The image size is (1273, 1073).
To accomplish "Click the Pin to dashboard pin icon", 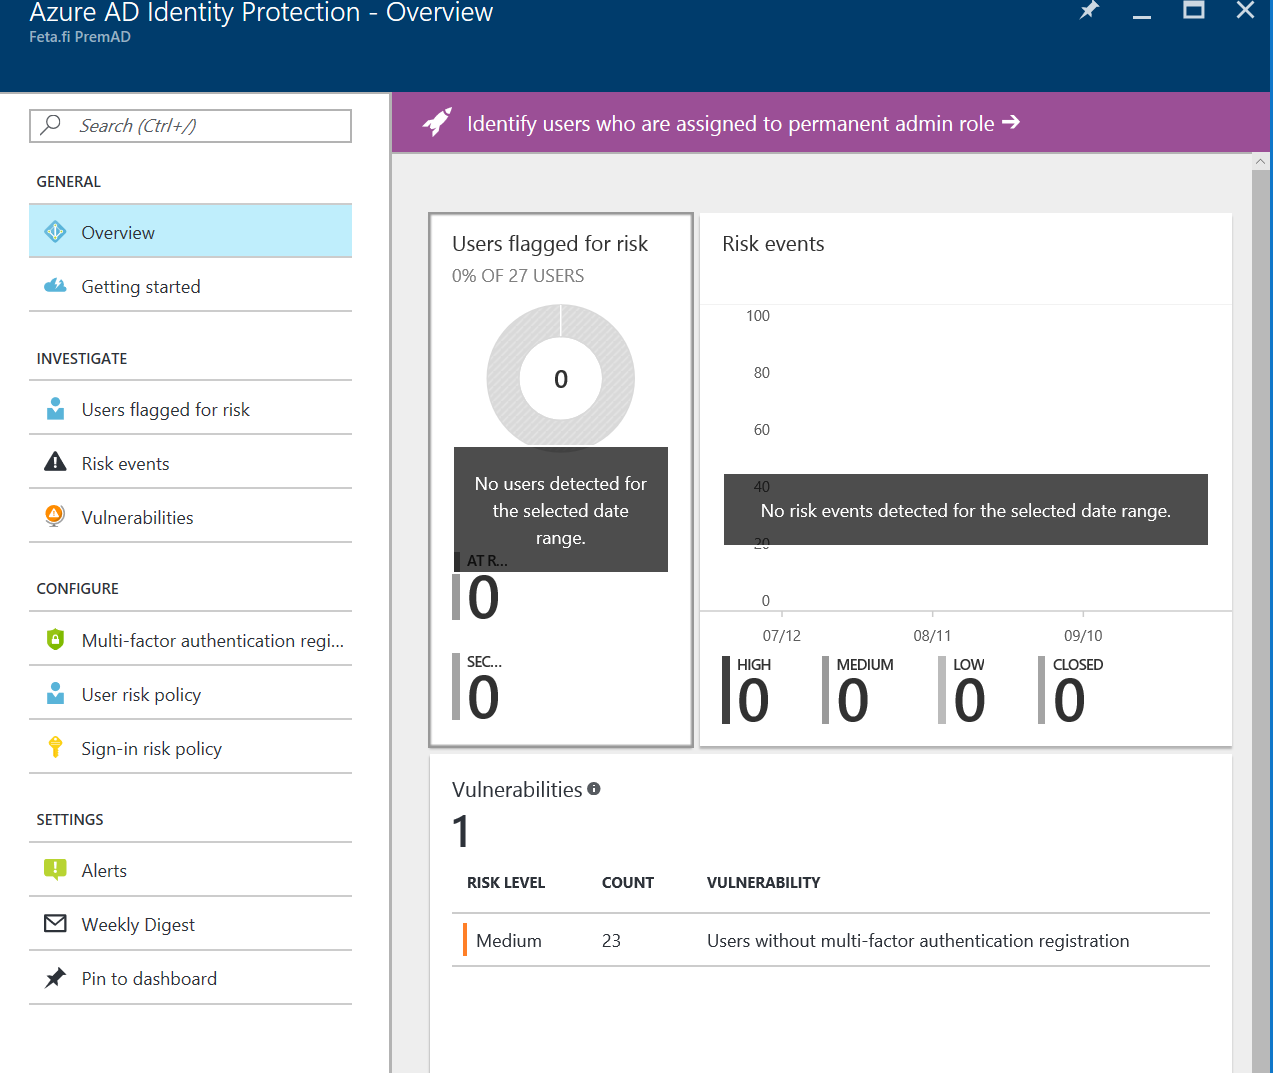I will [x=55, y=978].
